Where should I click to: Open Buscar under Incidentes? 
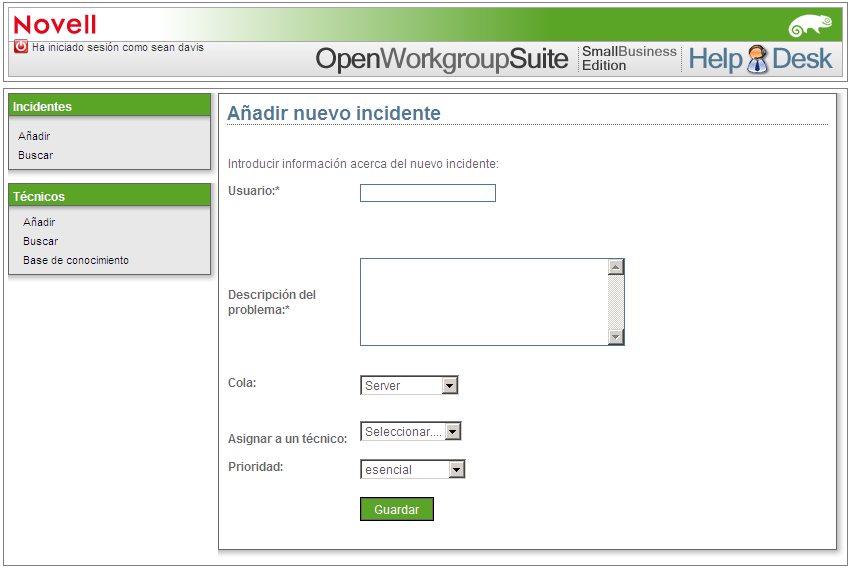coord(35,155)
